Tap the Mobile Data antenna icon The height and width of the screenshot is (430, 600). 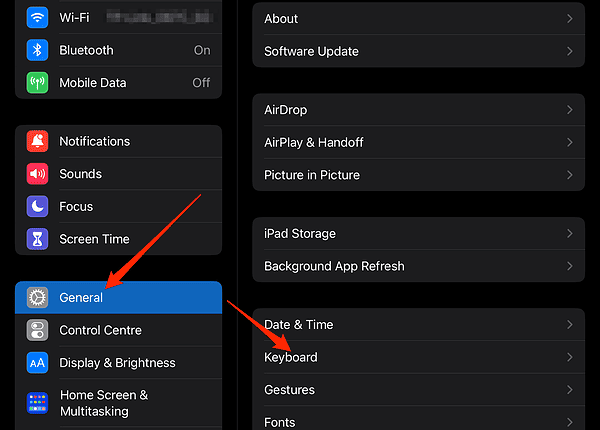click(38, 83)
